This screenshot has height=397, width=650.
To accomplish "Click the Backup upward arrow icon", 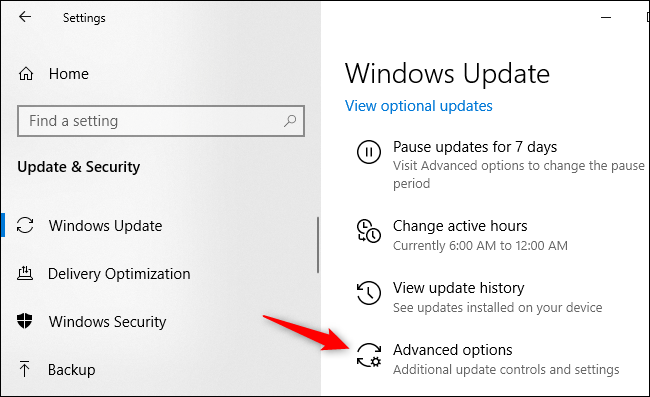I will 24,369.
